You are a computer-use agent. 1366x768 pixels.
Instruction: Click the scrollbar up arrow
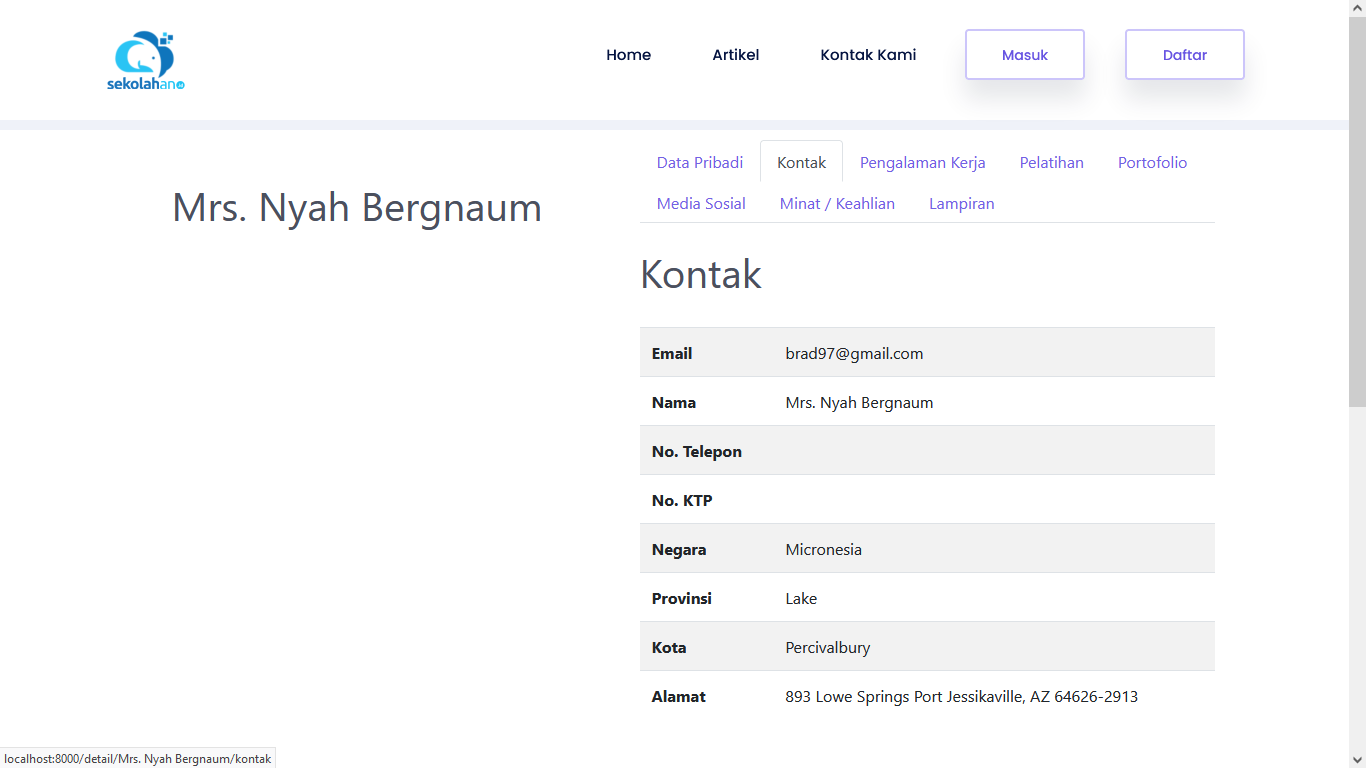point(1357,8)
